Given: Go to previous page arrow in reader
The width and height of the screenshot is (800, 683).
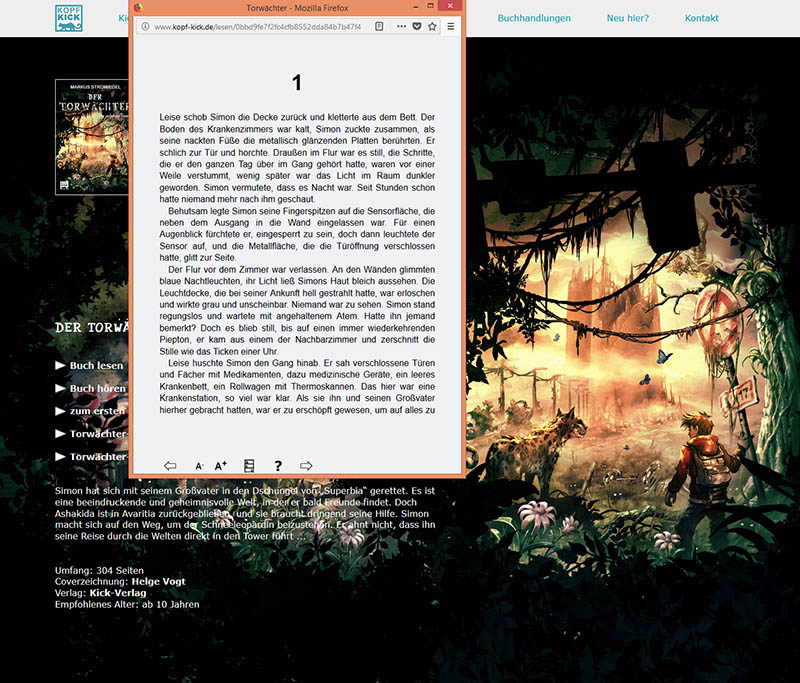Looking at the screenshot, I should [170, 466].
